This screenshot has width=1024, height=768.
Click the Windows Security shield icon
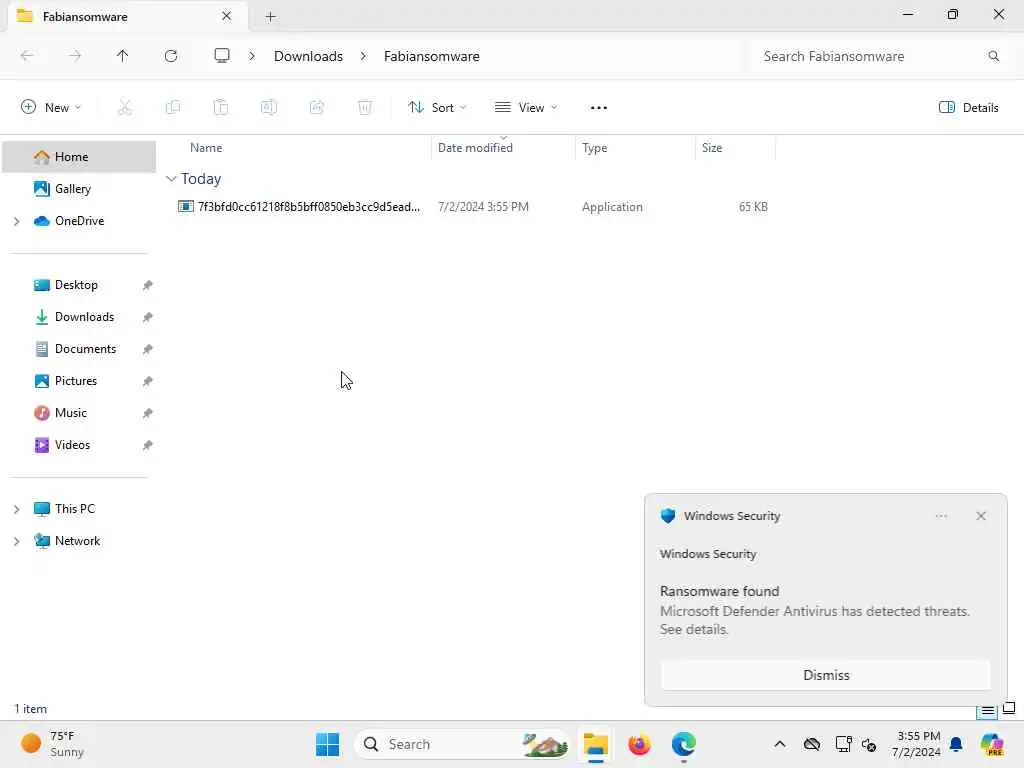(x=667, y=516)
